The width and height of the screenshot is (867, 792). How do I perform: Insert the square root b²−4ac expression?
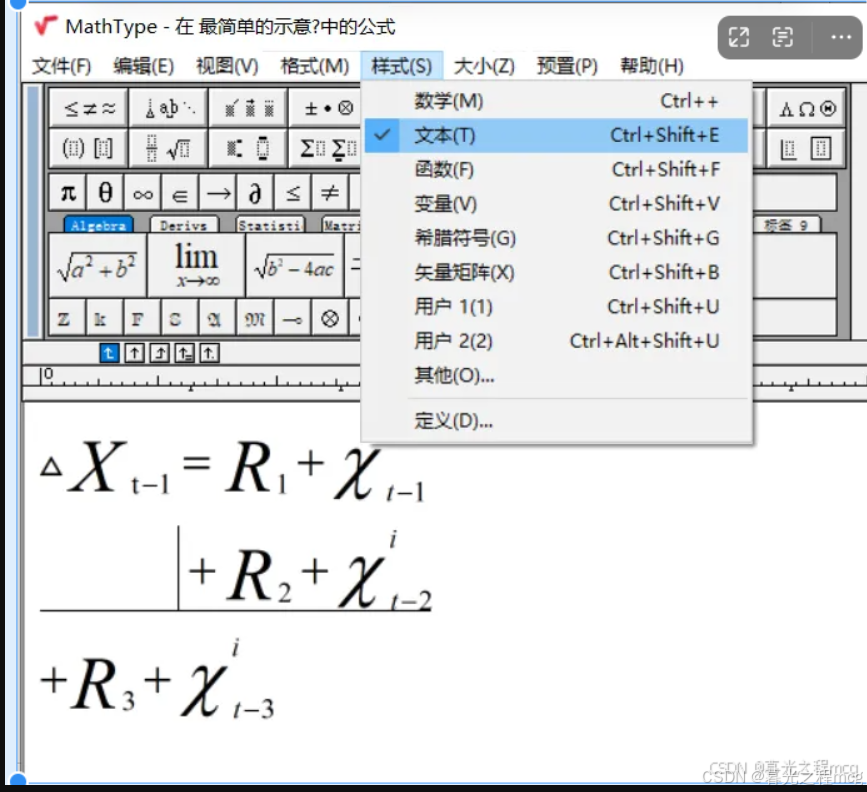point(295,265)
